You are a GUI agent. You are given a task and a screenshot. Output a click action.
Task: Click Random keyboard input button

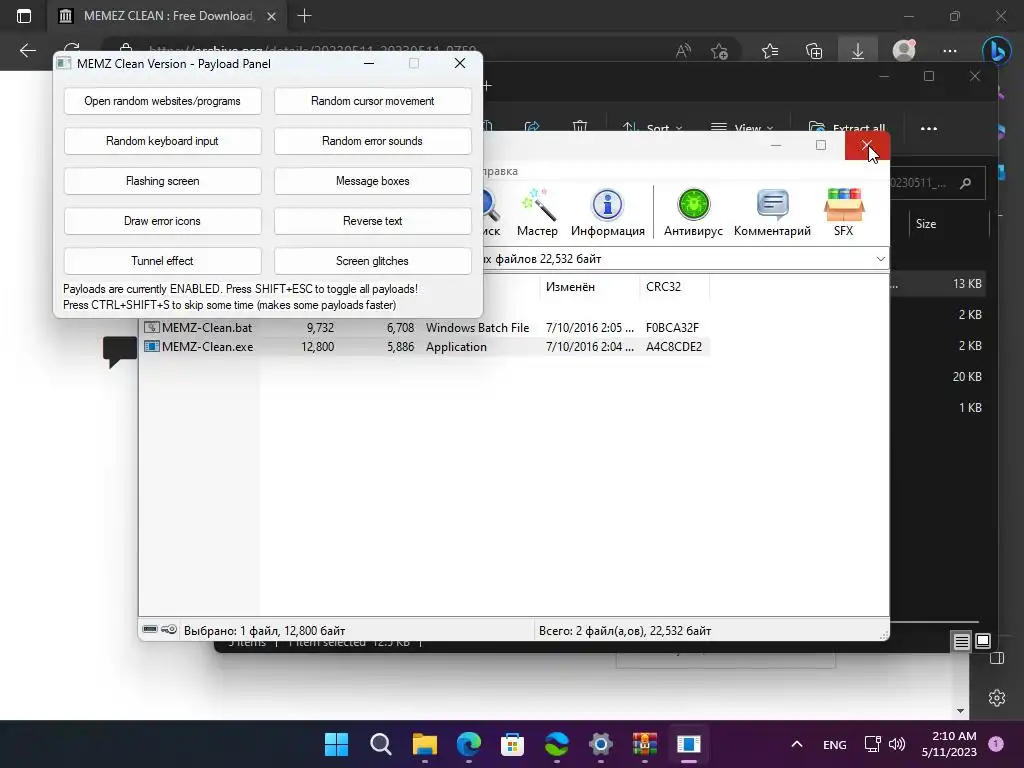tap(163, 141)
